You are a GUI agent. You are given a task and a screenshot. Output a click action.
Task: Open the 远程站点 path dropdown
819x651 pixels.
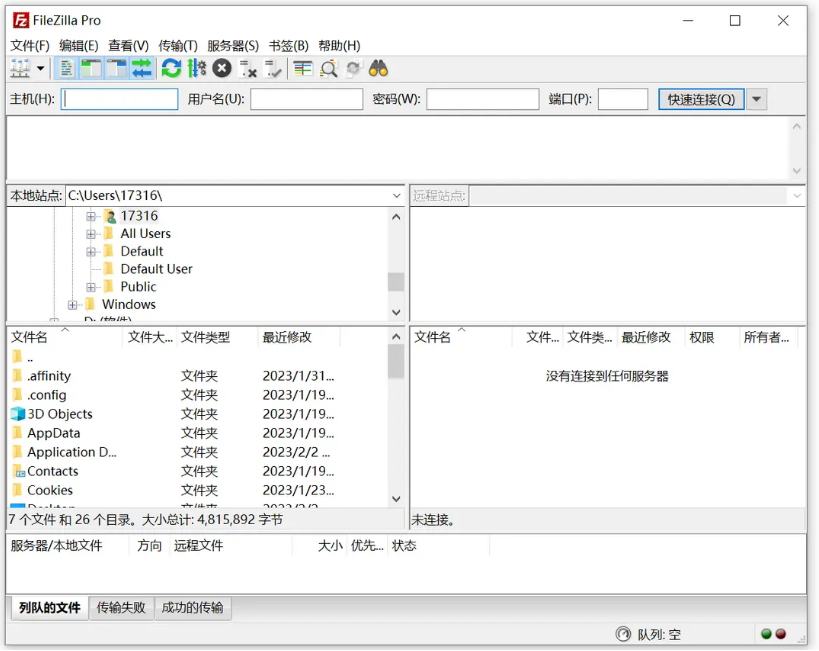coord(797,196)
